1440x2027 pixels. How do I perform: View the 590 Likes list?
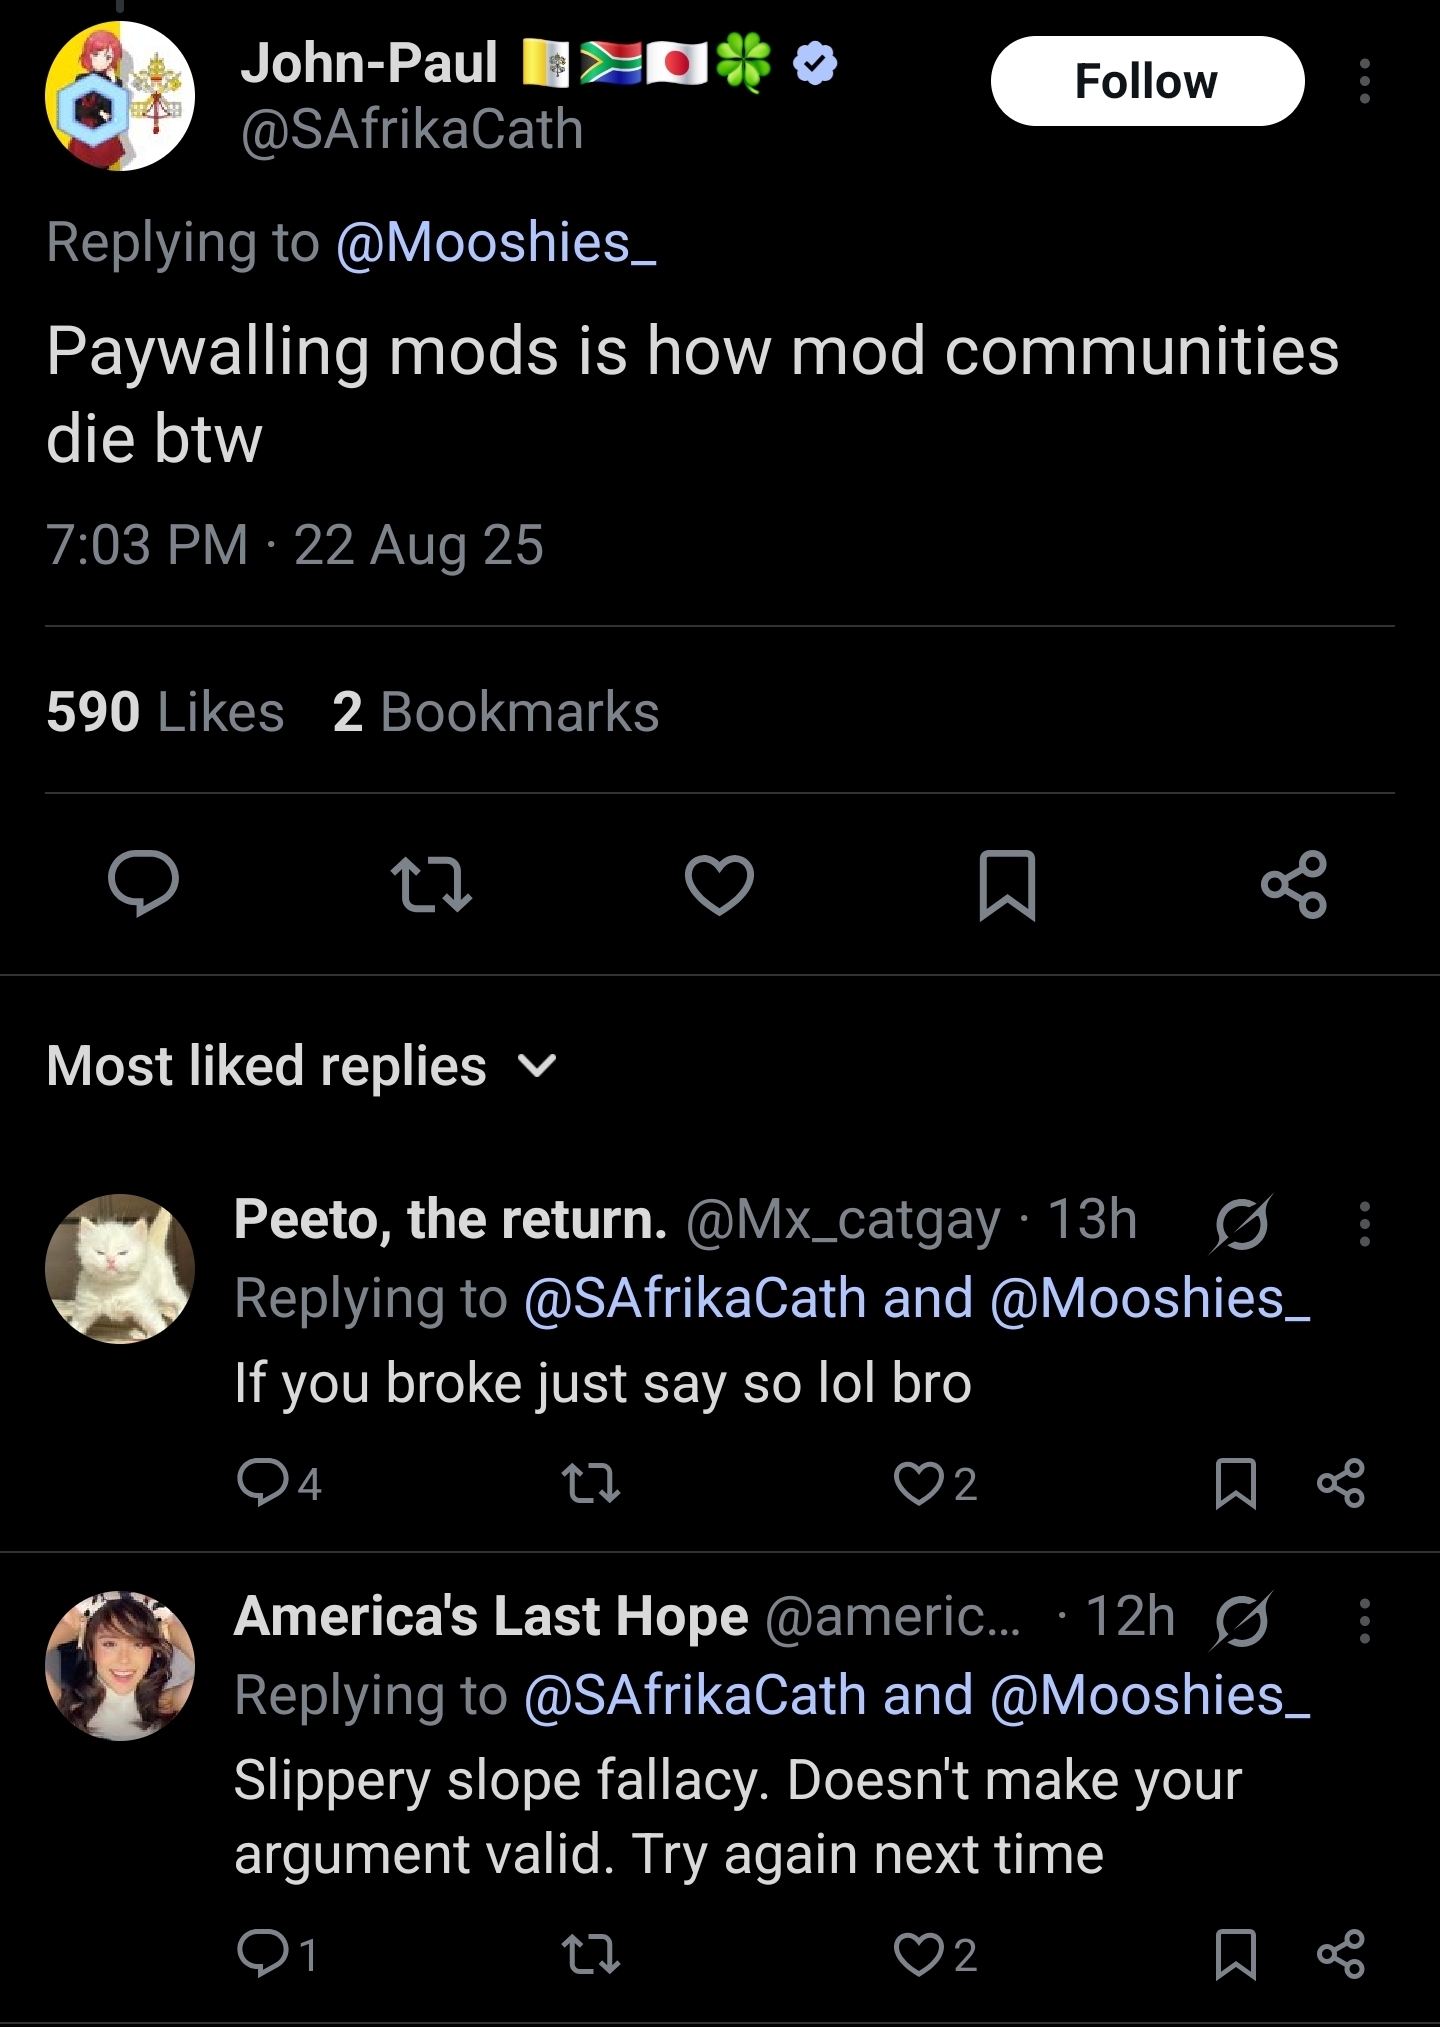point(165,712)
